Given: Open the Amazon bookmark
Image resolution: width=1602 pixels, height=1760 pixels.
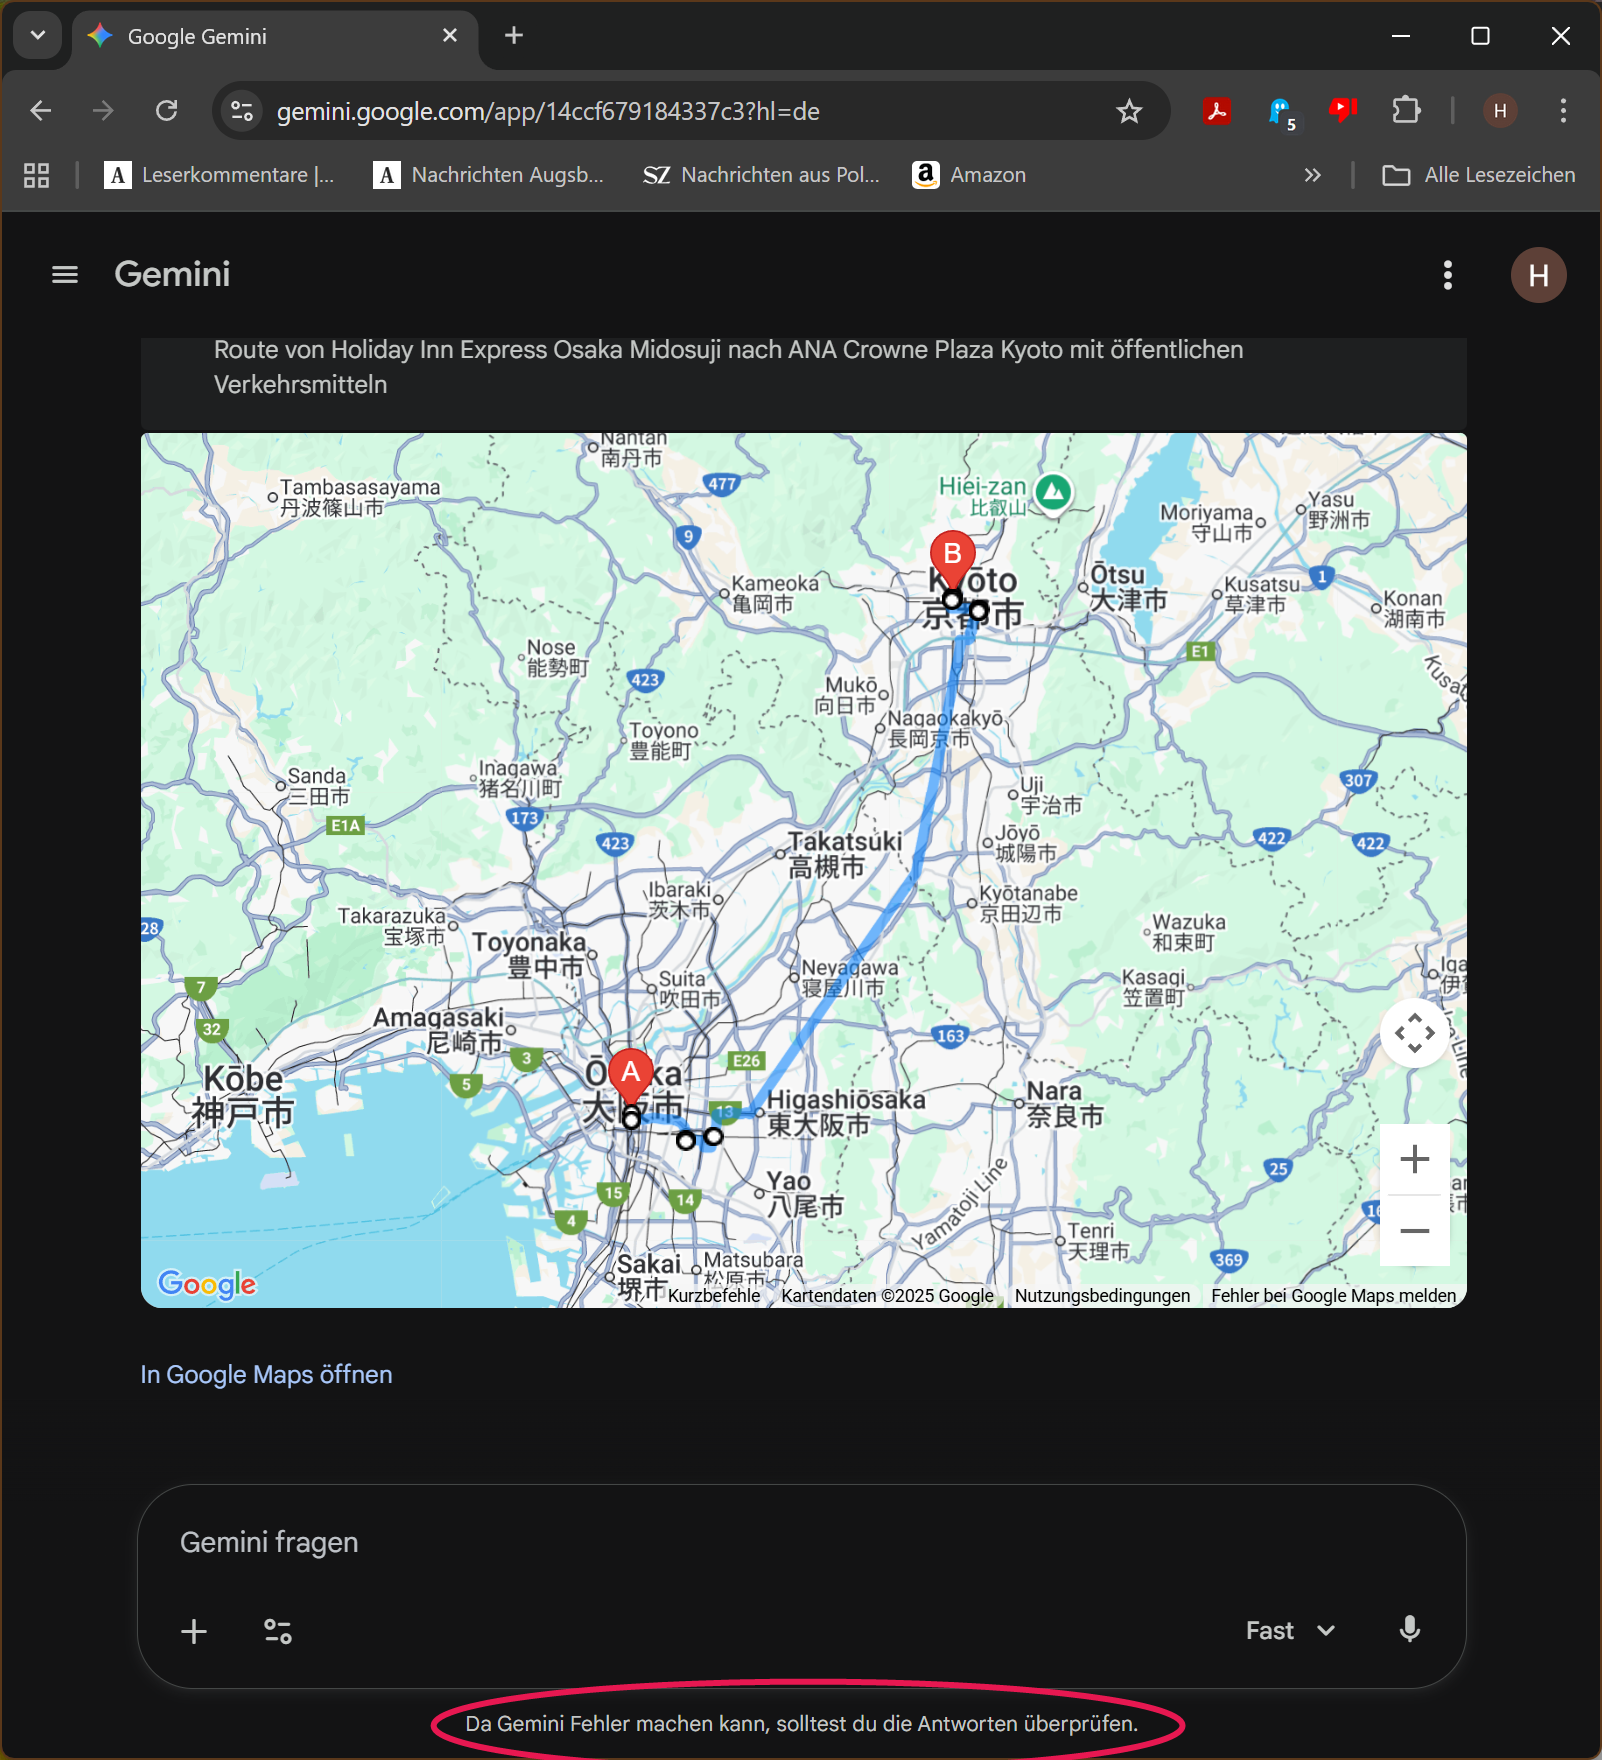Looking at the screenshot, I should (969, 175).
